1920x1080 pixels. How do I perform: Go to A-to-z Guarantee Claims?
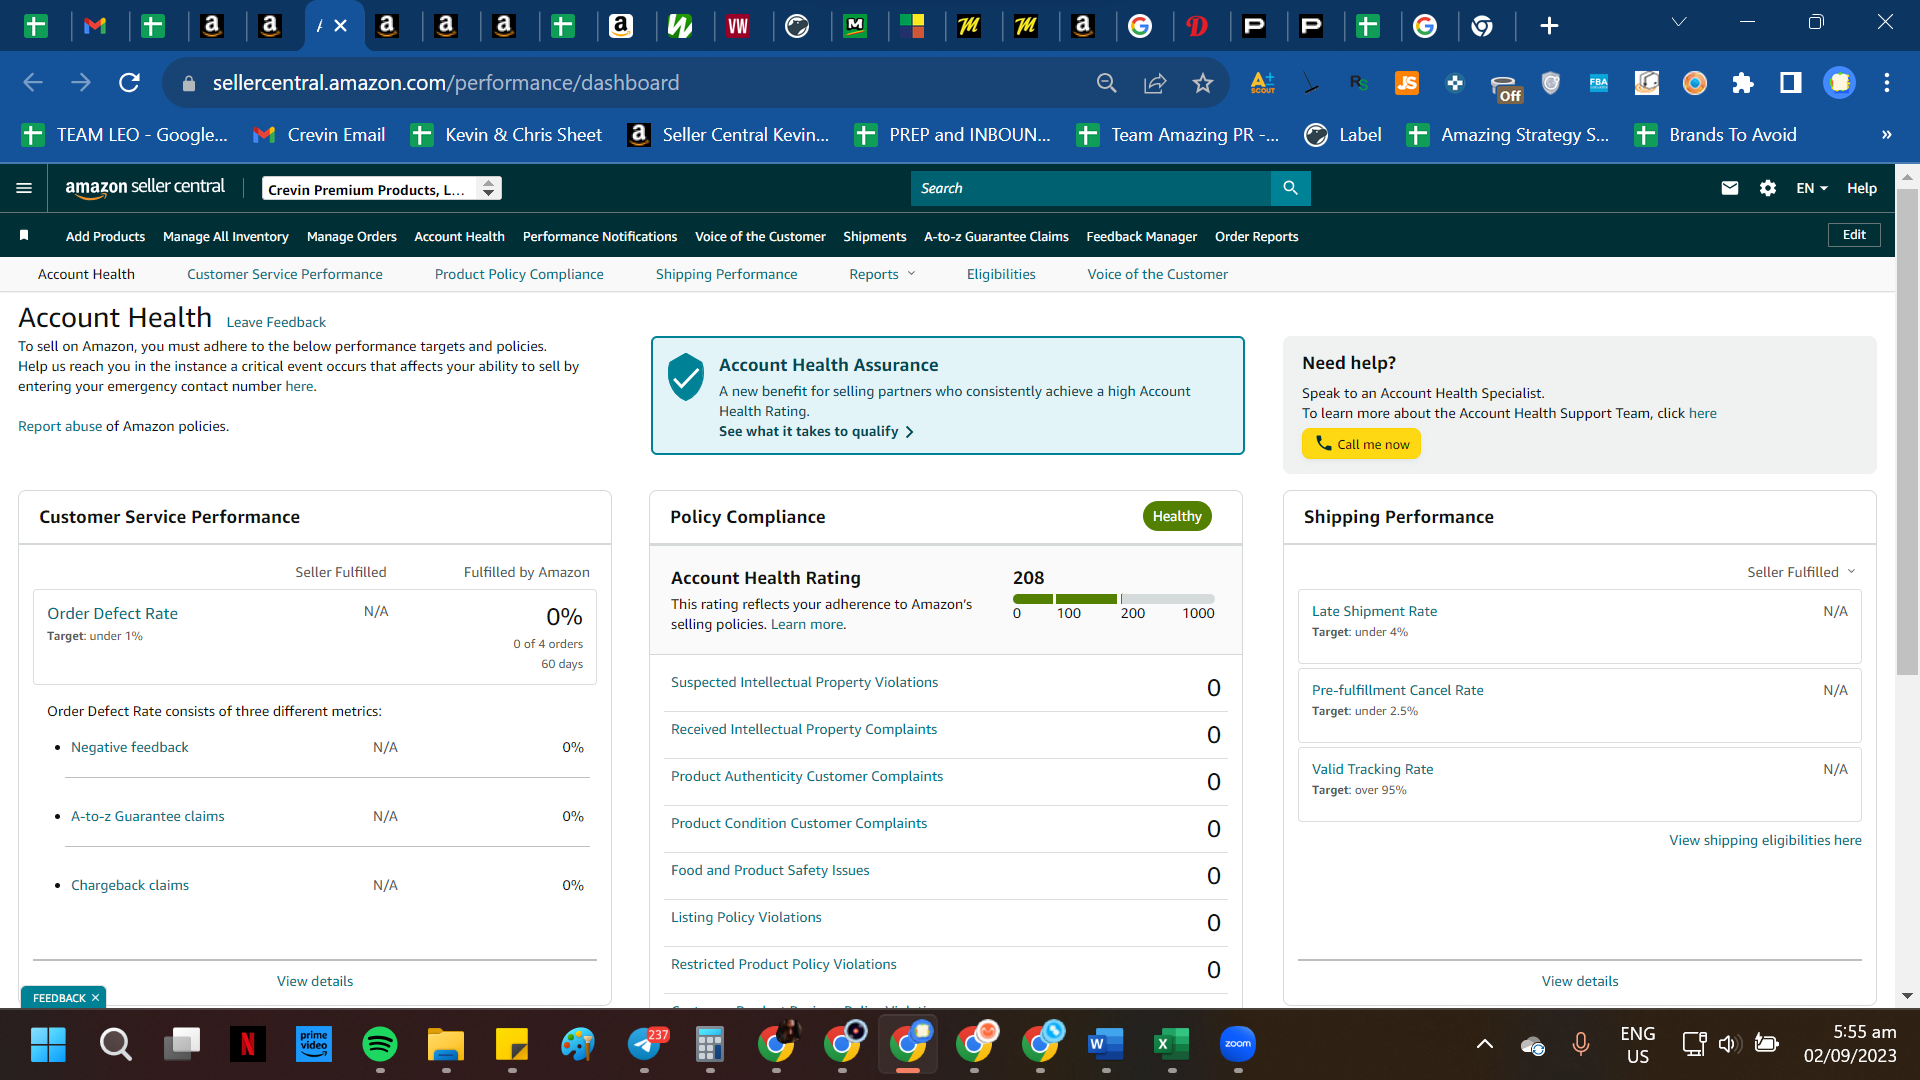click(x=996, y=237)
